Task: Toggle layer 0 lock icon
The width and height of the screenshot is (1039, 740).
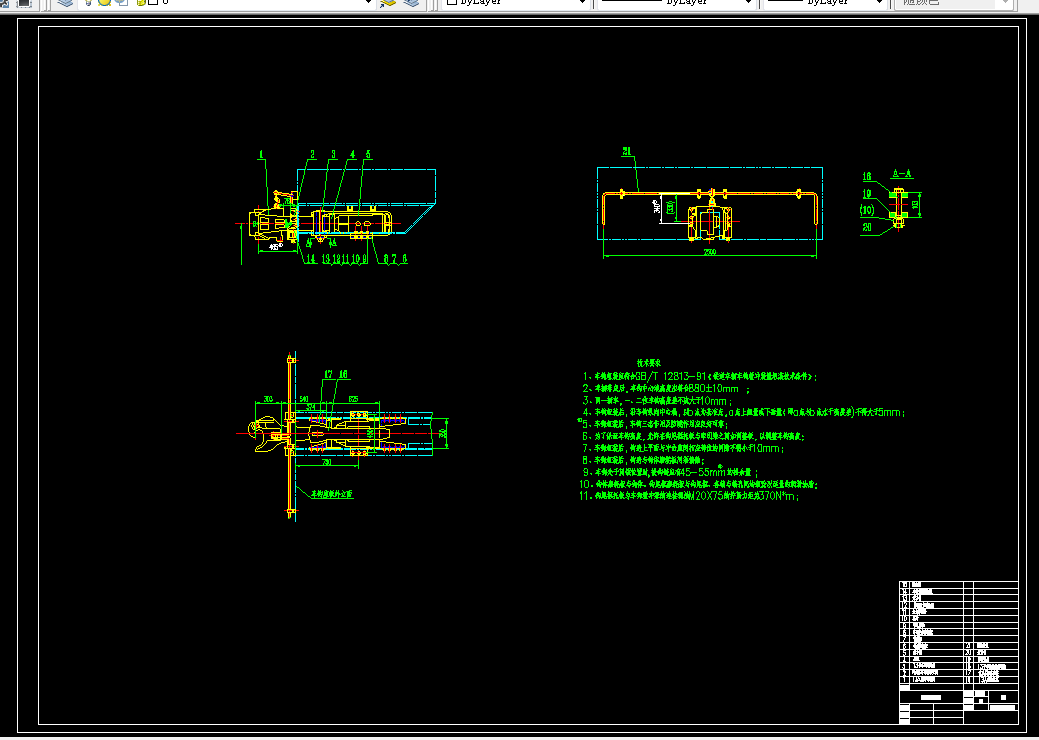Action: click(x=140, y=3)
